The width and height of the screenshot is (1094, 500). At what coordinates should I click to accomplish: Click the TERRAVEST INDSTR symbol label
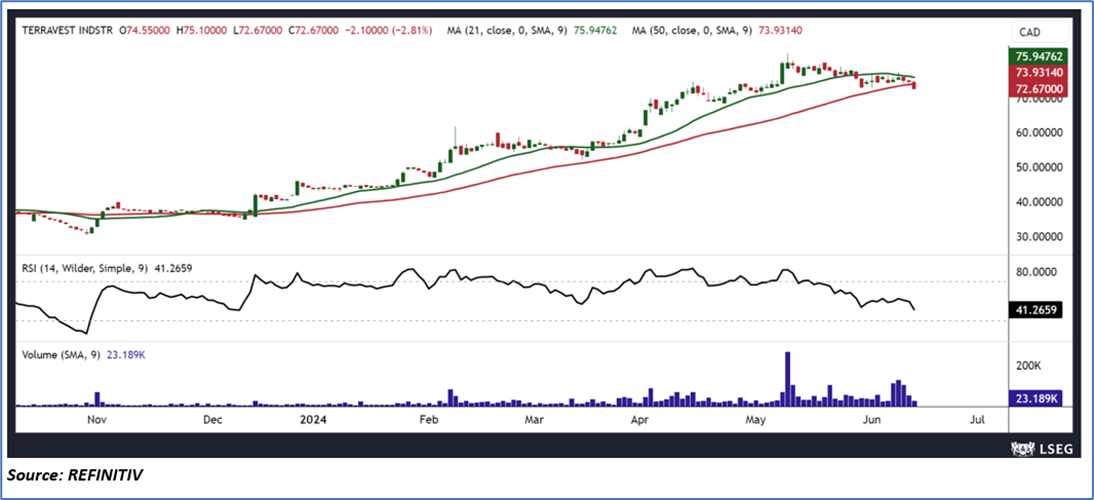(65, 31)
